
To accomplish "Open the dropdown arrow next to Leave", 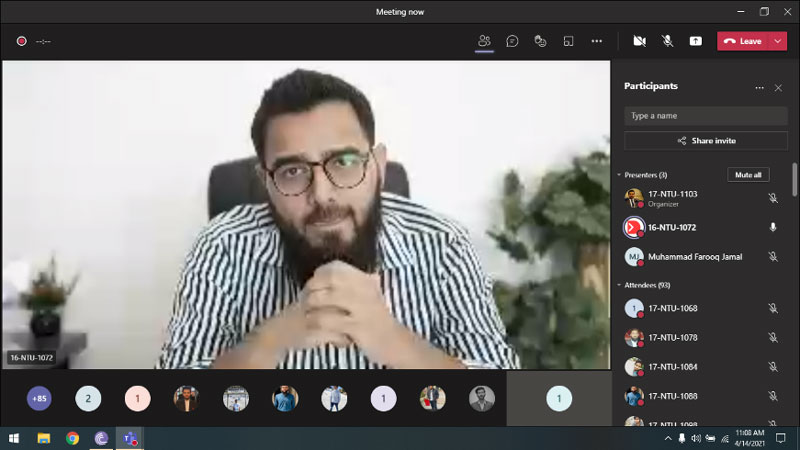I will (x=778, y=41).
